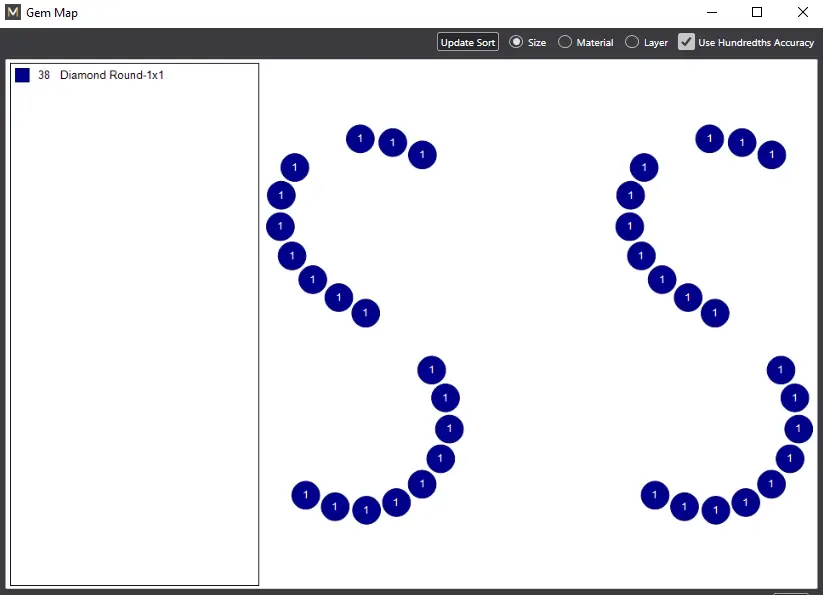The height and width of the screenshot is (595, 823).
Task: Click the top-right end gem of right S
Action: tap(771, 155)
